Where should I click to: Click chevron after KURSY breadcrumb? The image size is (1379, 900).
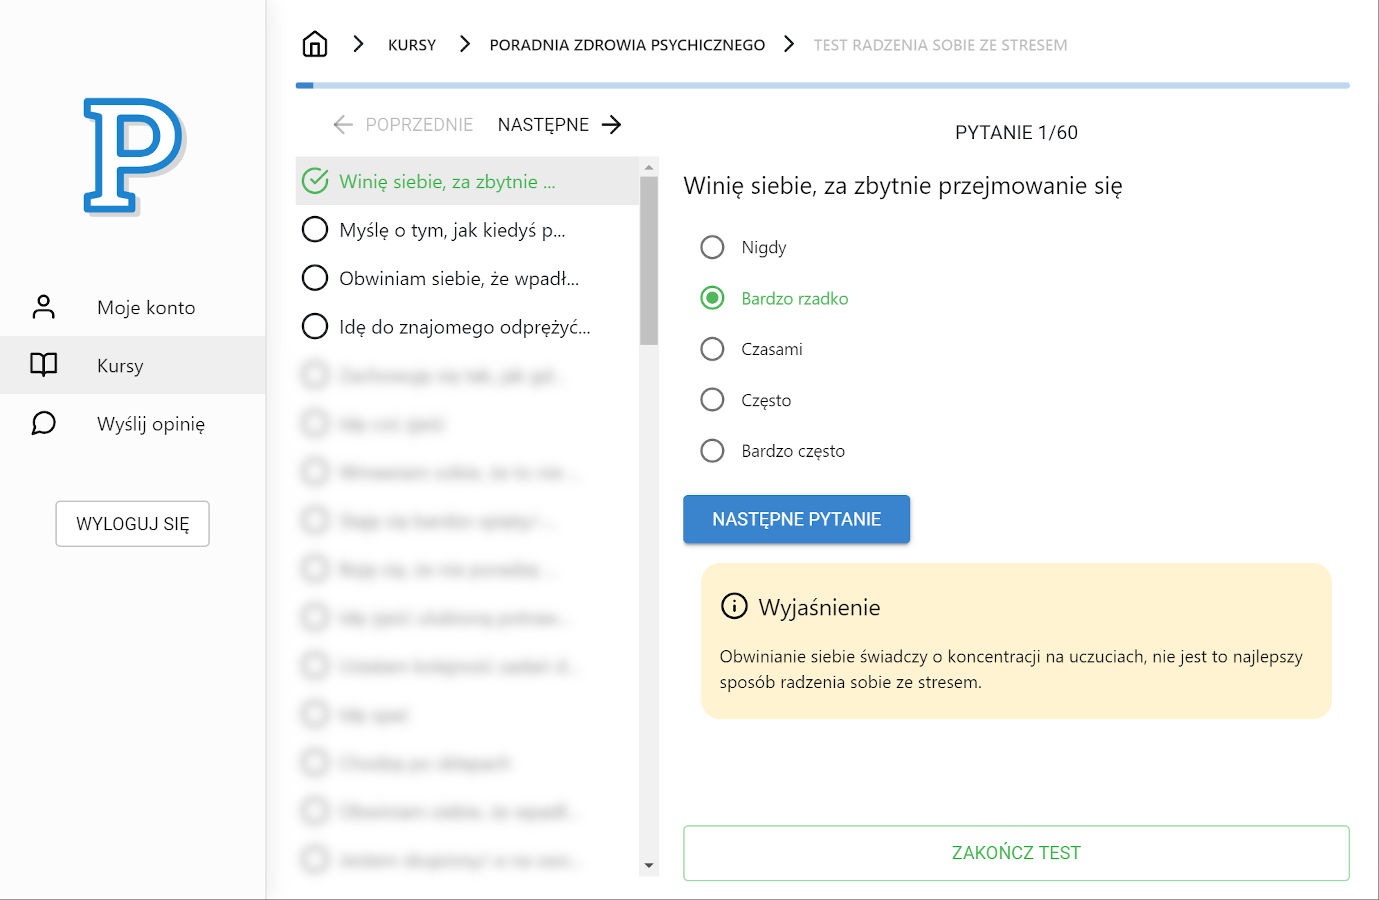tap(464, 44)
